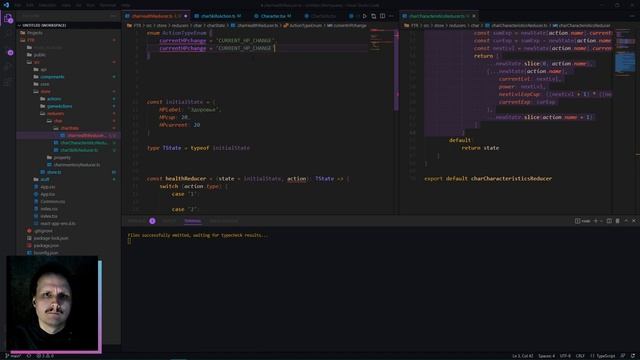This screenshot has width=640, height=360.
Task: Change file encoding via UTF-8
Action: point(565,356)
